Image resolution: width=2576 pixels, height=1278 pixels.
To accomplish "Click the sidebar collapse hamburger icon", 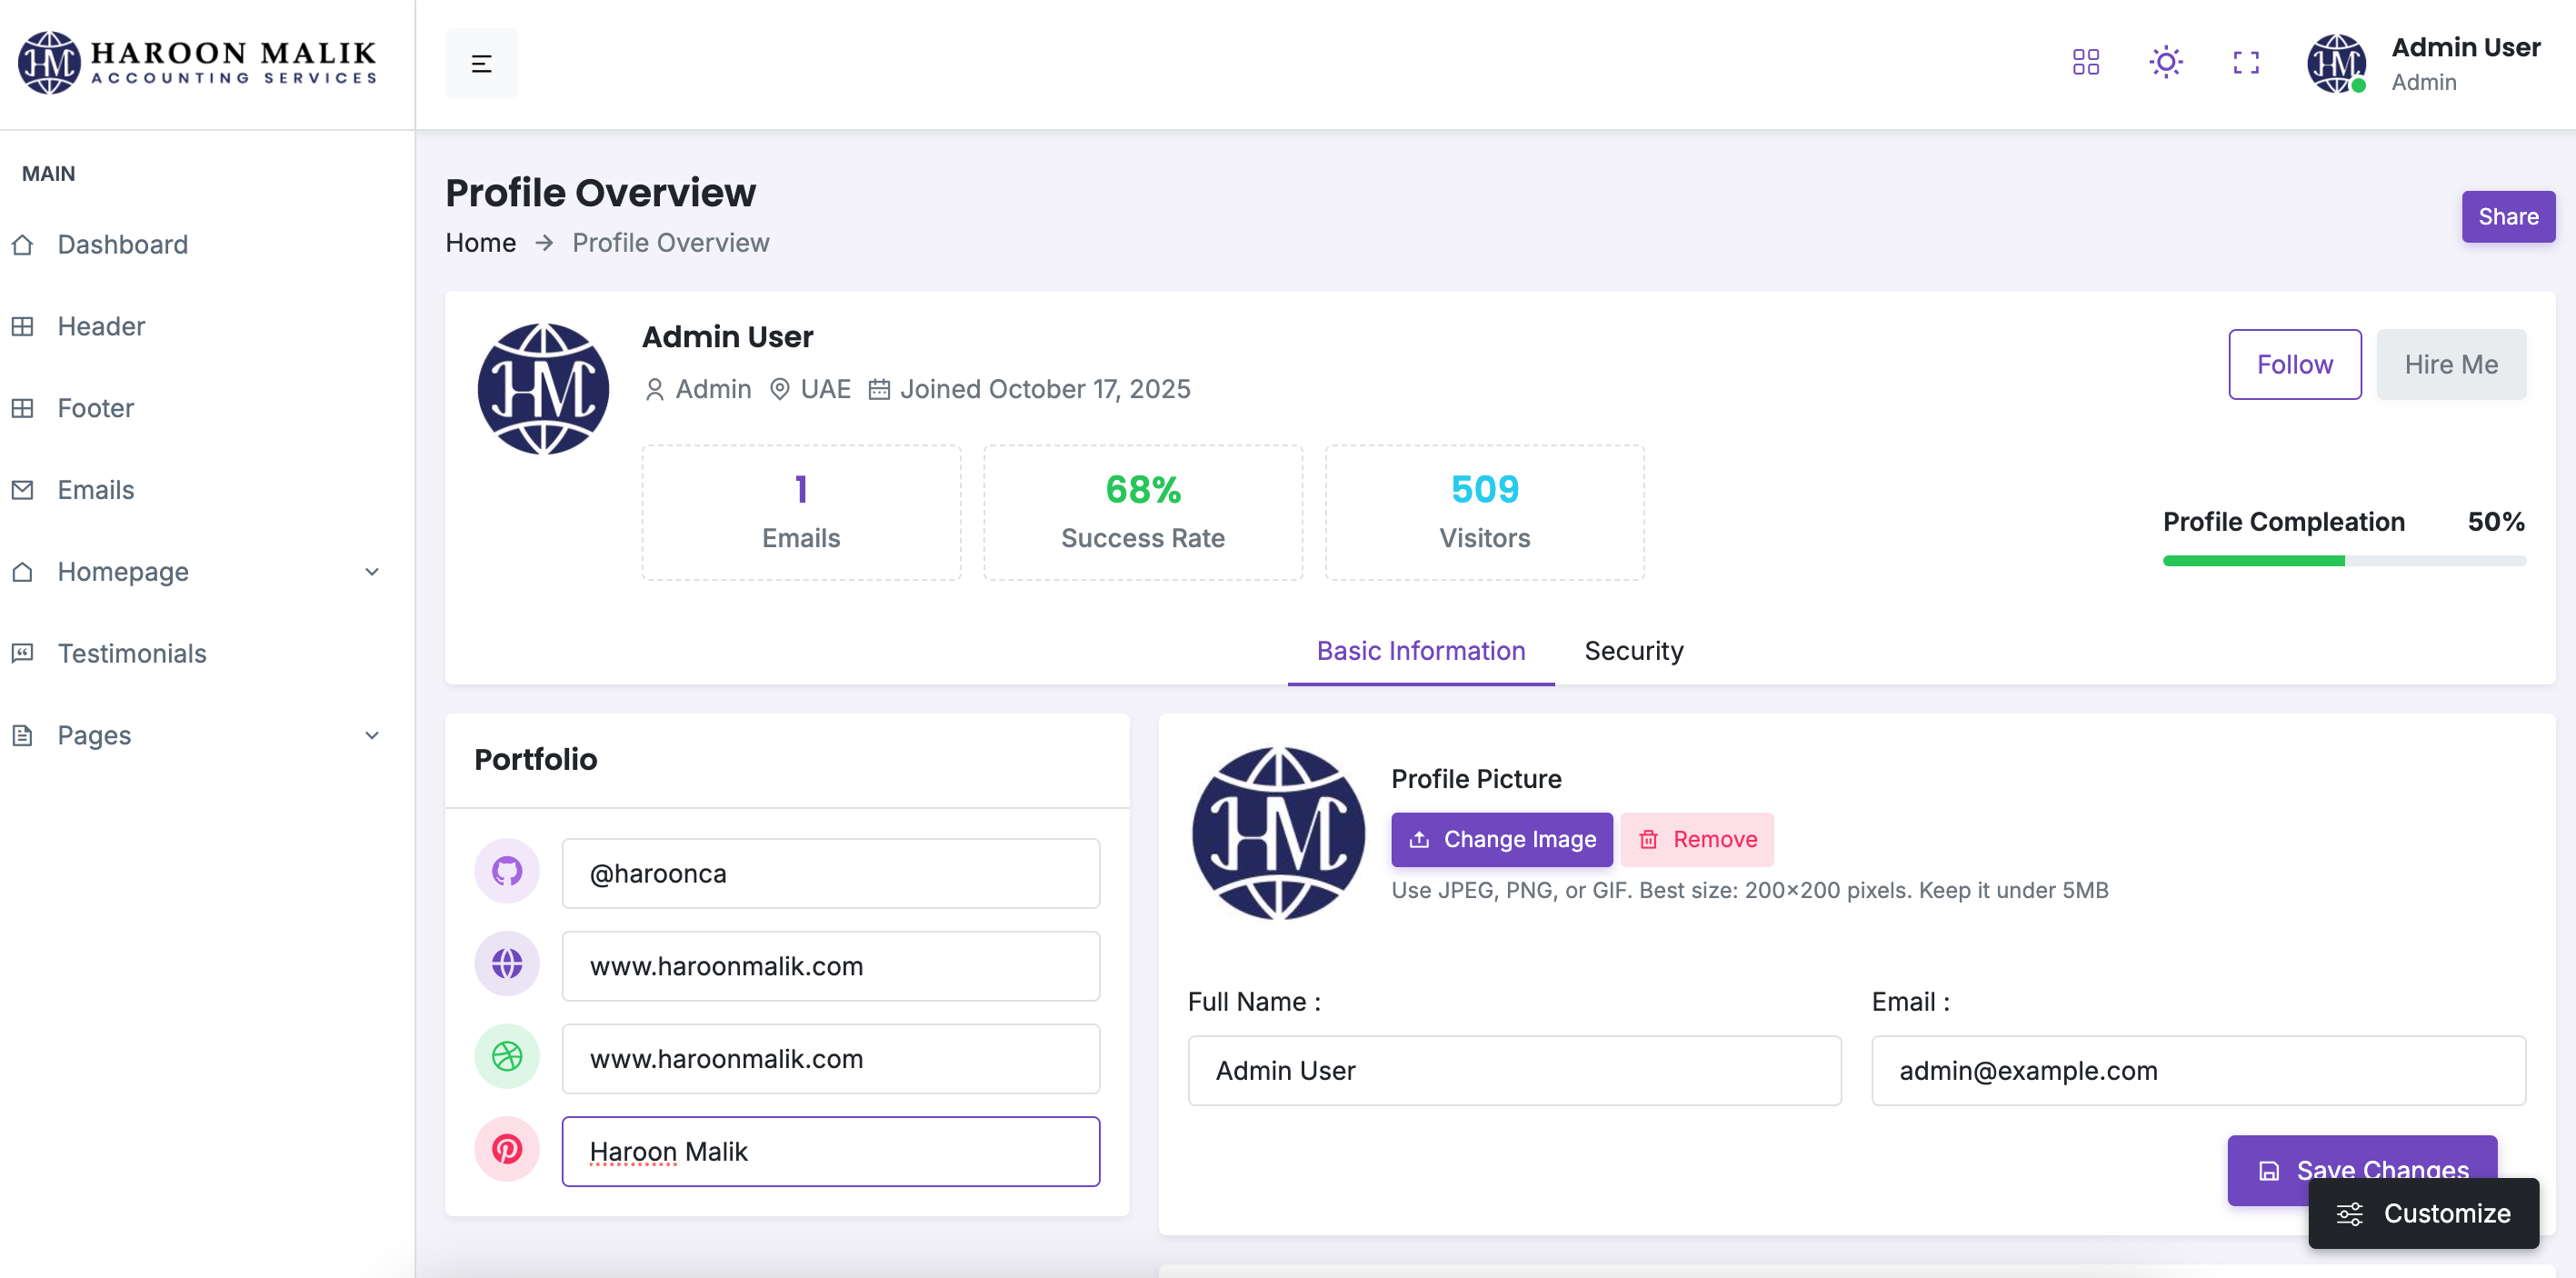I will click(481, 64).
